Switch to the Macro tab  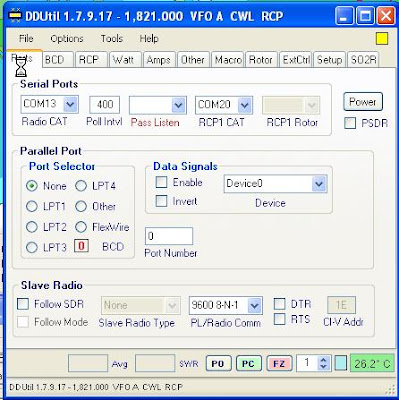[228, 60]
